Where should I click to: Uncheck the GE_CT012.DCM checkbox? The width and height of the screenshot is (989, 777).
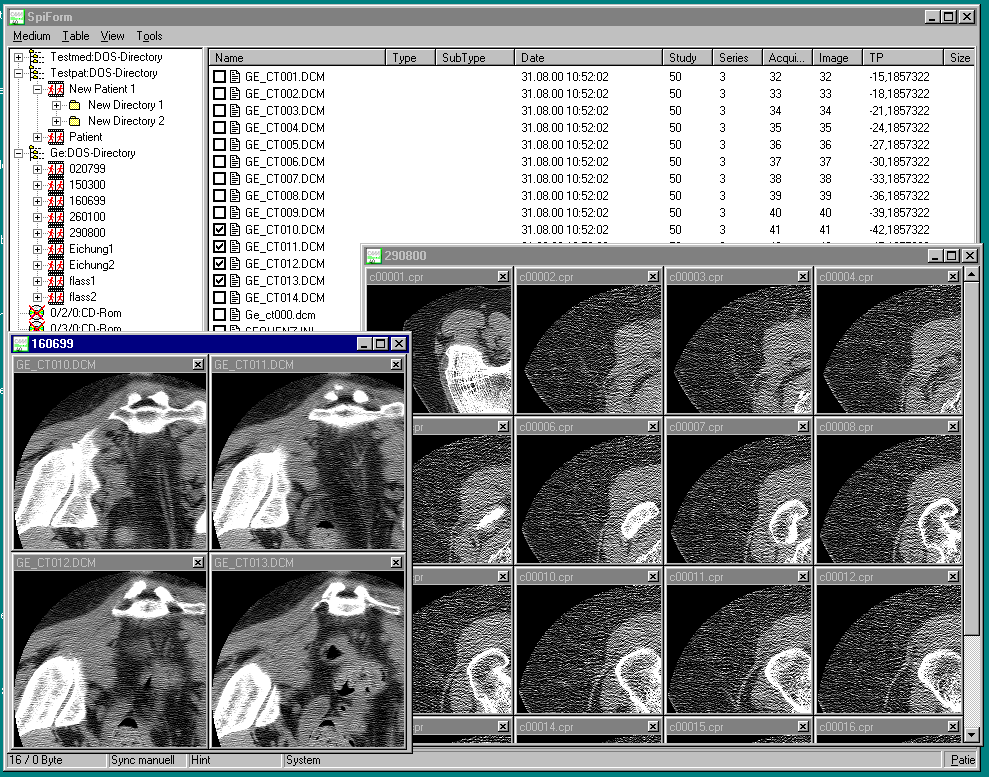[x=219, y=264]
